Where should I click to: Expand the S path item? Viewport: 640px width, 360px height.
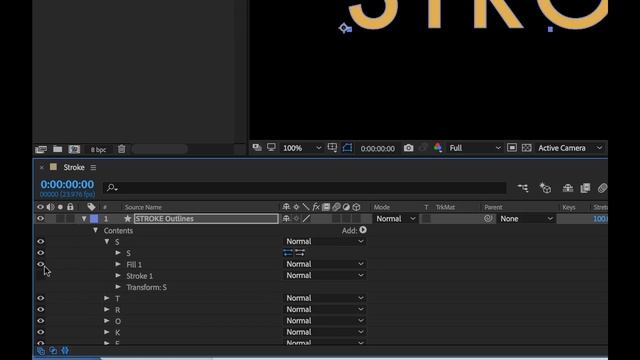point(118,253)
